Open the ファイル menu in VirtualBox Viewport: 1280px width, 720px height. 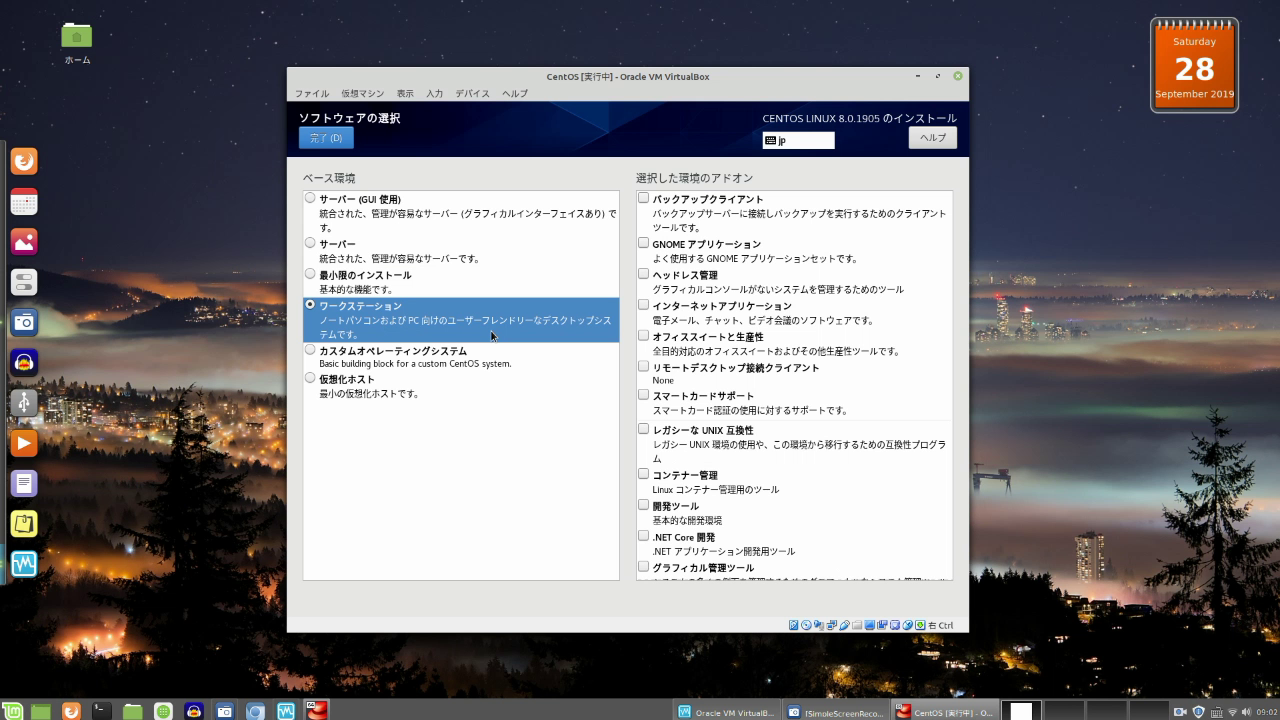pos(312,93)
